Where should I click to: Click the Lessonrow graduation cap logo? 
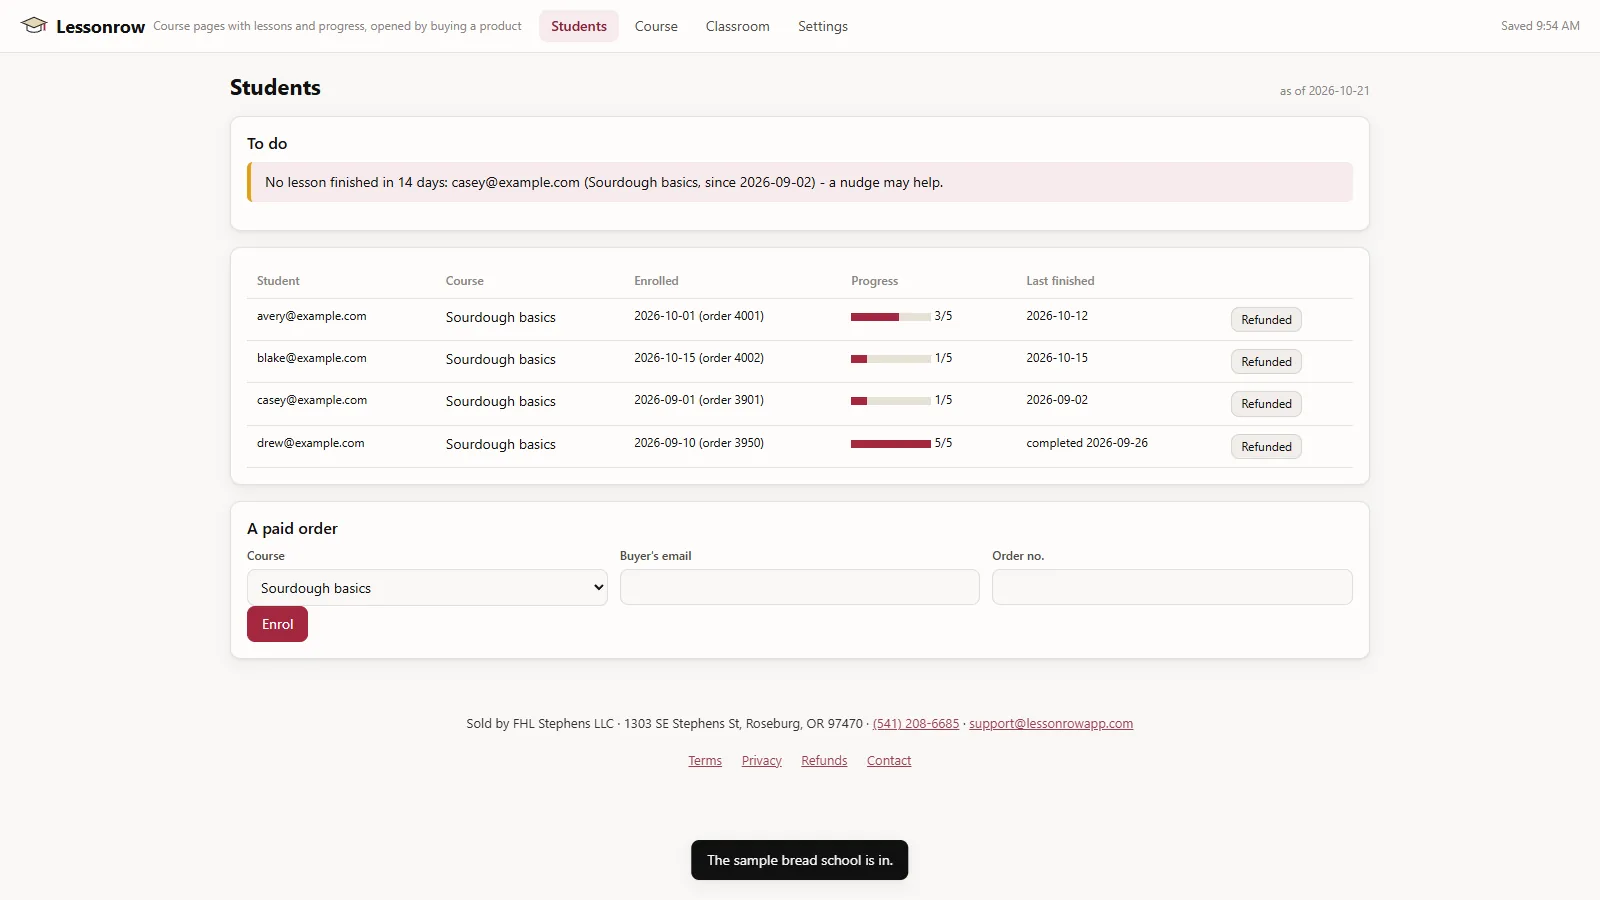[34, 26]
